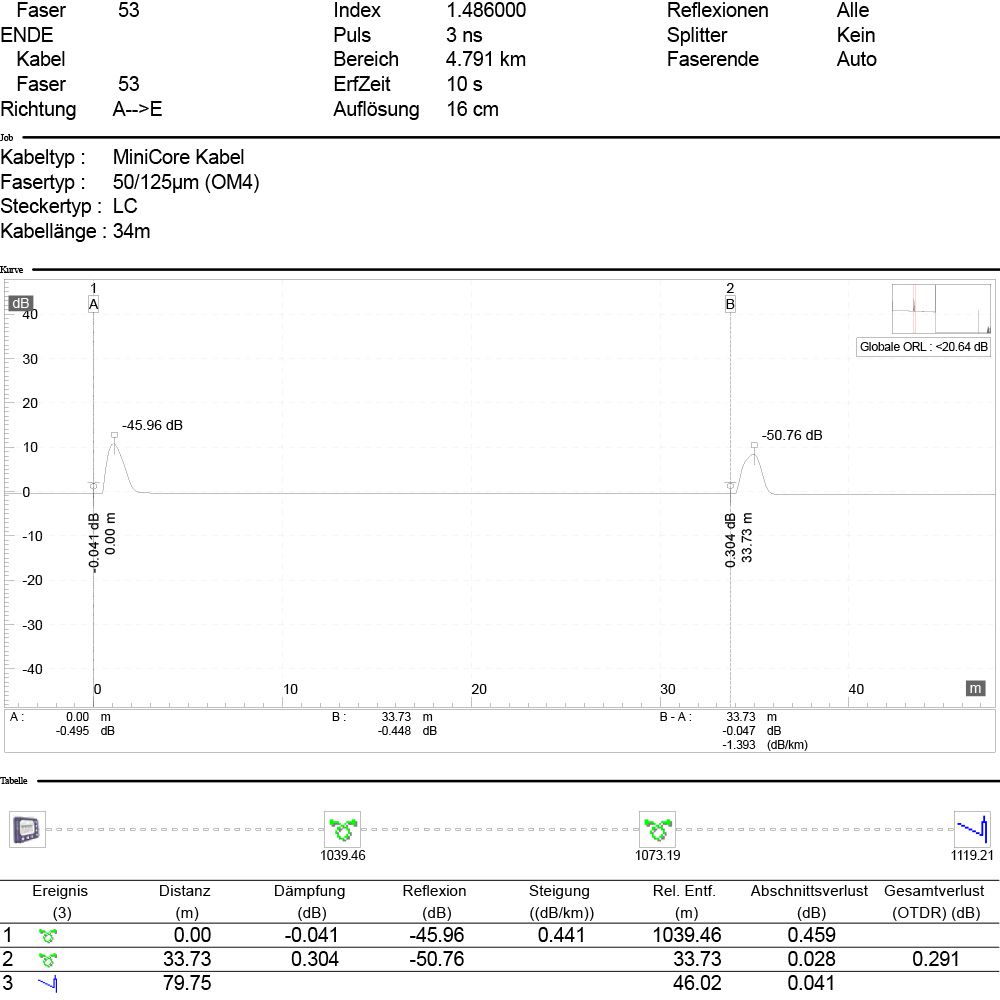The height and width of the screenshot is (1000, 1000).
Task: Click the Globale ORL value box
Action: pyautogui.click(x=923, y=347)
